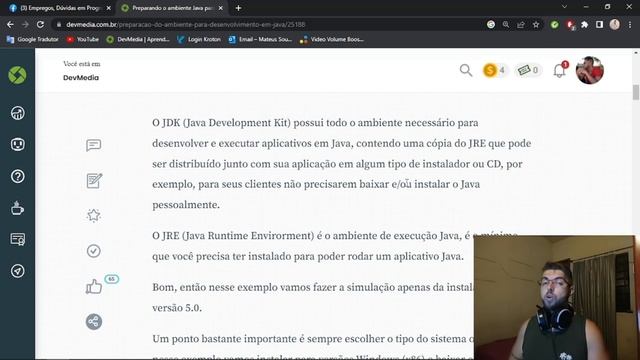Click the text 'O JDK (Java Development Kit)'
The height and width of the screenshot is (360, 640).
[x=222, y=123]
